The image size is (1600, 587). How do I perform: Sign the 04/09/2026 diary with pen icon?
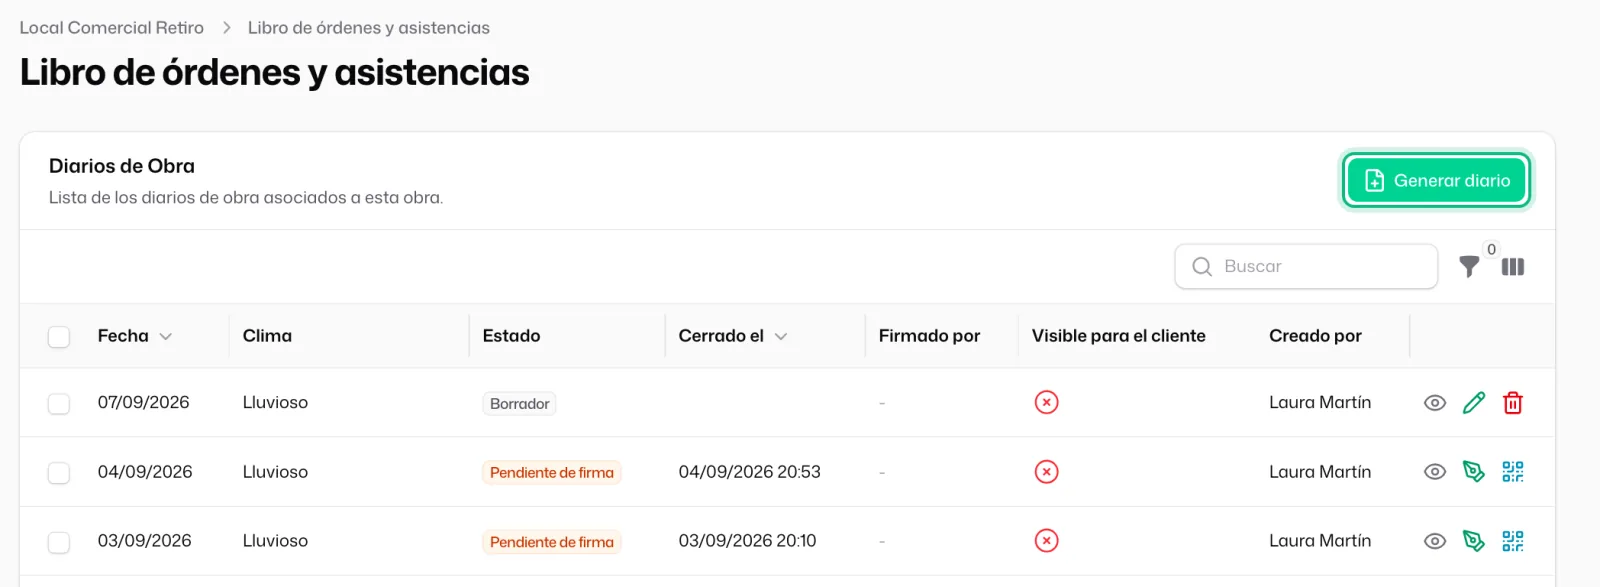(x=1474, y=472)
